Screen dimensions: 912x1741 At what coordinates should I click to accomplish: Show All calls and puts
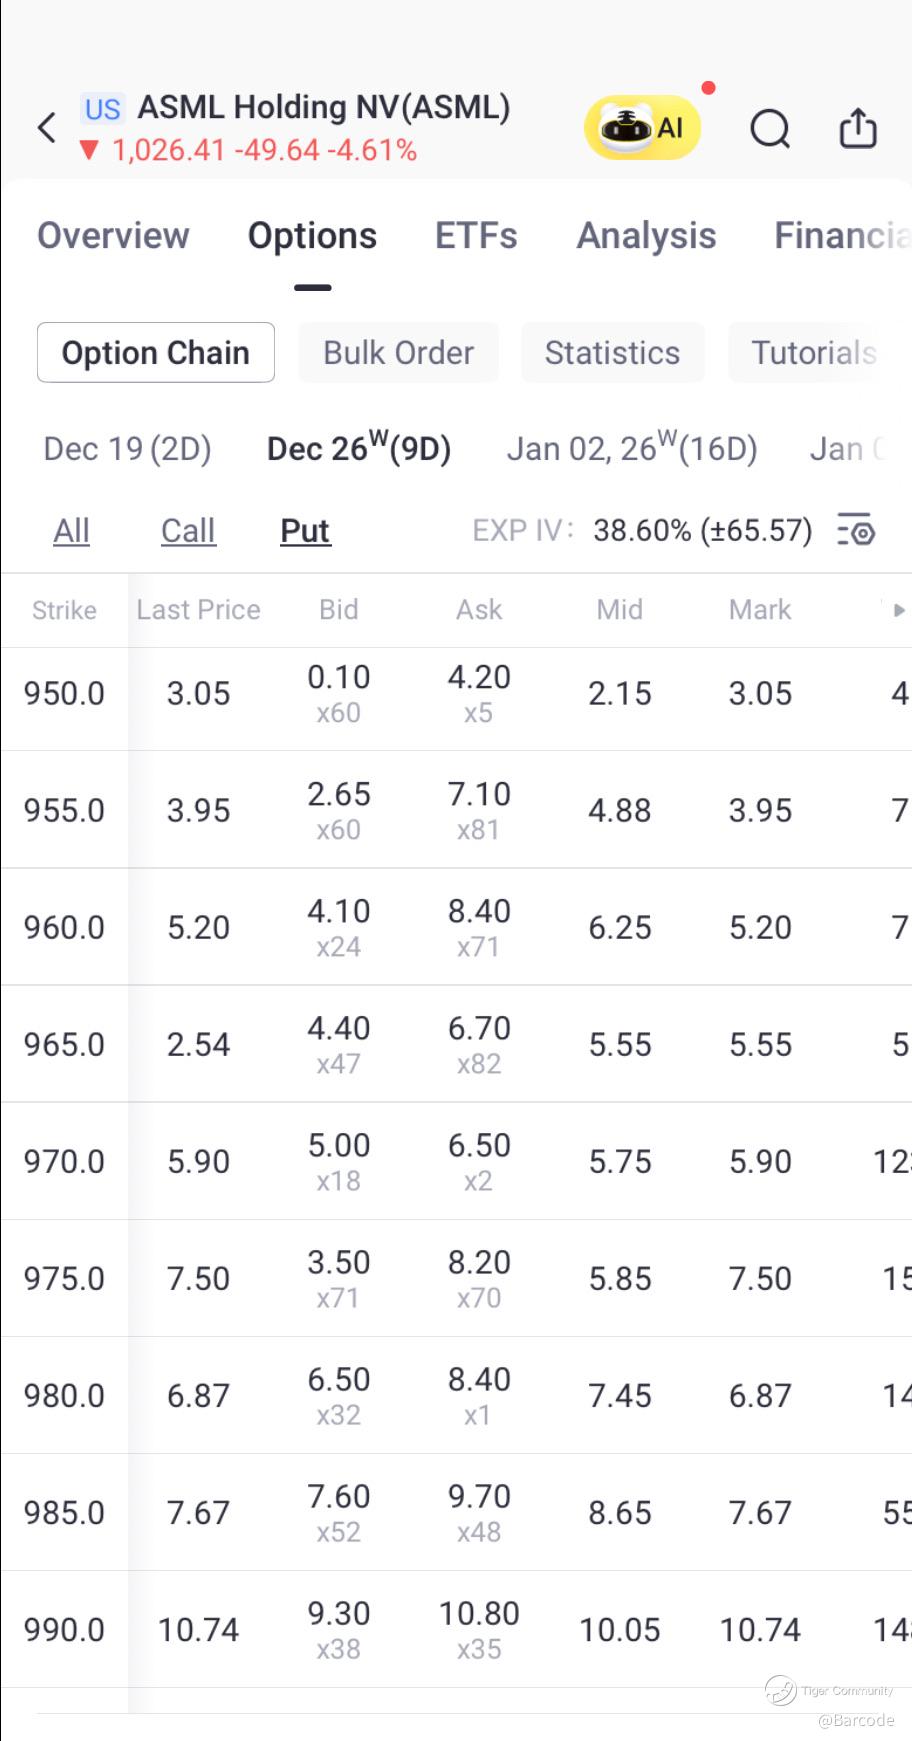tap(71, 531)
